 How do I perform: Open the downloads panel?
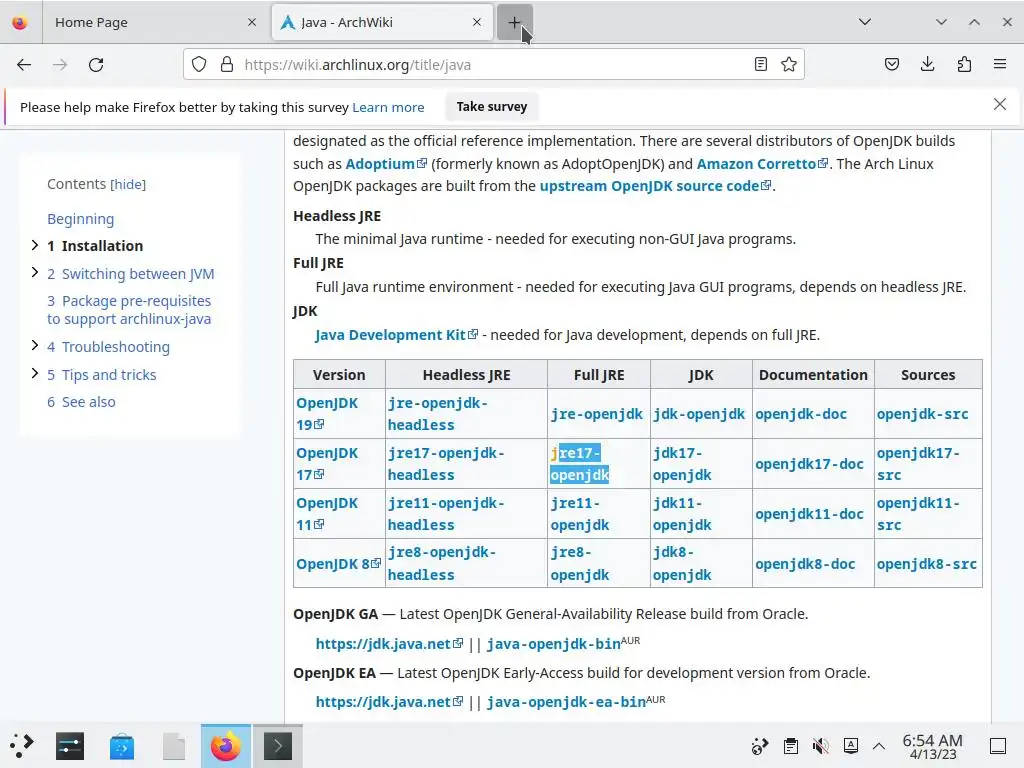pos(927,65)
